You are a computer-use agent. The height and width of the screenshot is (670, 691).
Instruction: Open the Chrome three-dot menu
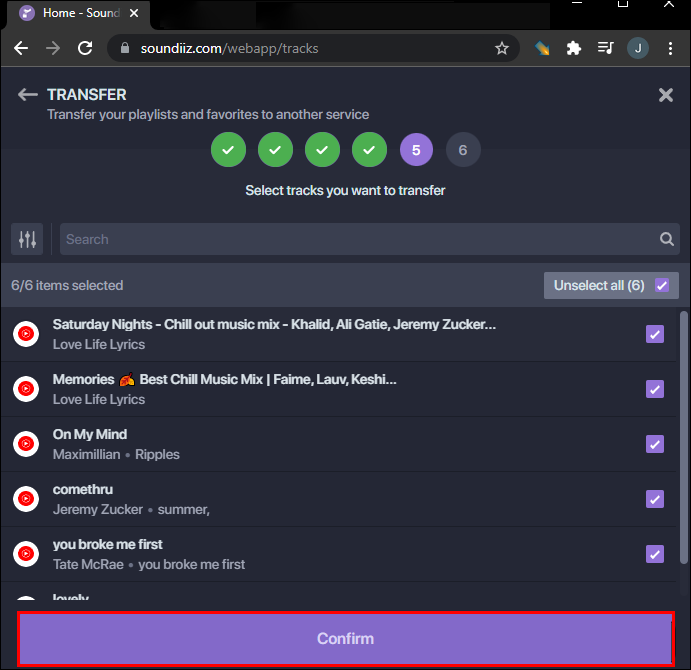[x=669, y=48]
